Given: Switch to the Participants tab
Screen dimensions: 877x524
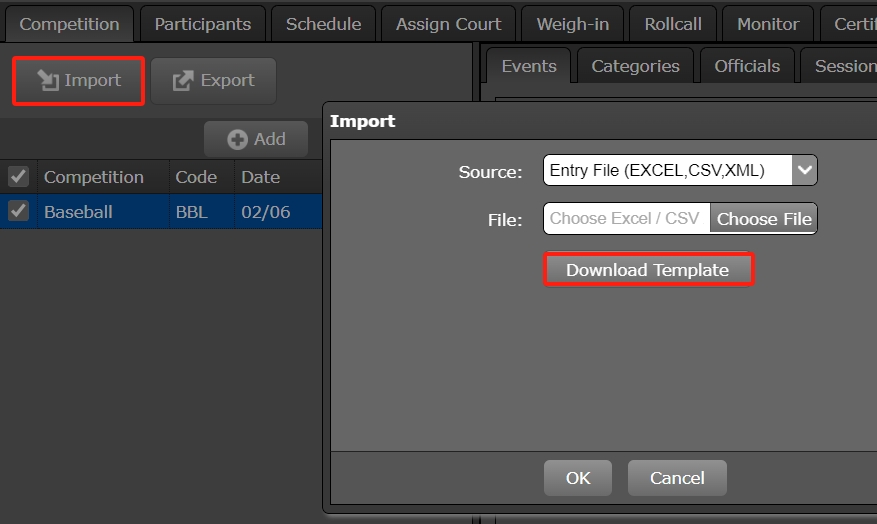Looking at the screenshot, I should click(x=202, y=24).
